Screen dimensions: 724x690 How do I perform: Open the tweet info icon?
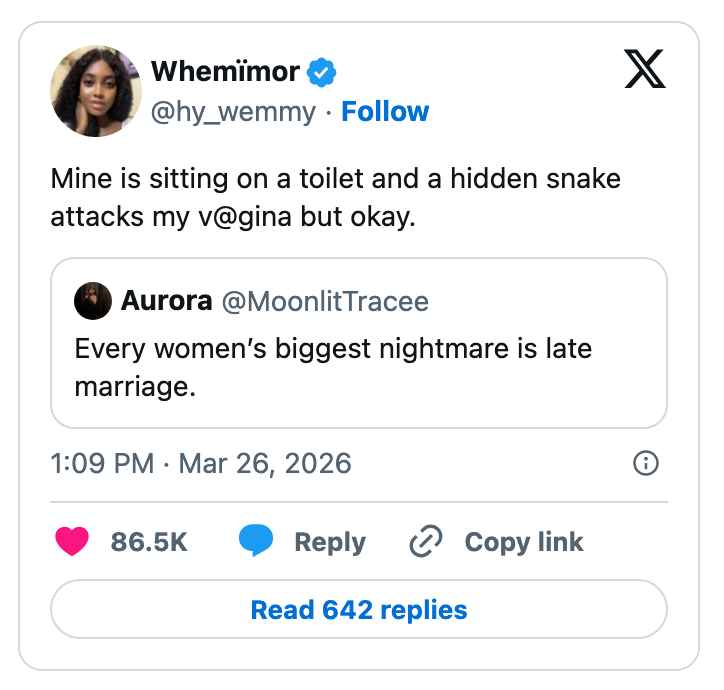pyautogui.click(x=646, y=463)
